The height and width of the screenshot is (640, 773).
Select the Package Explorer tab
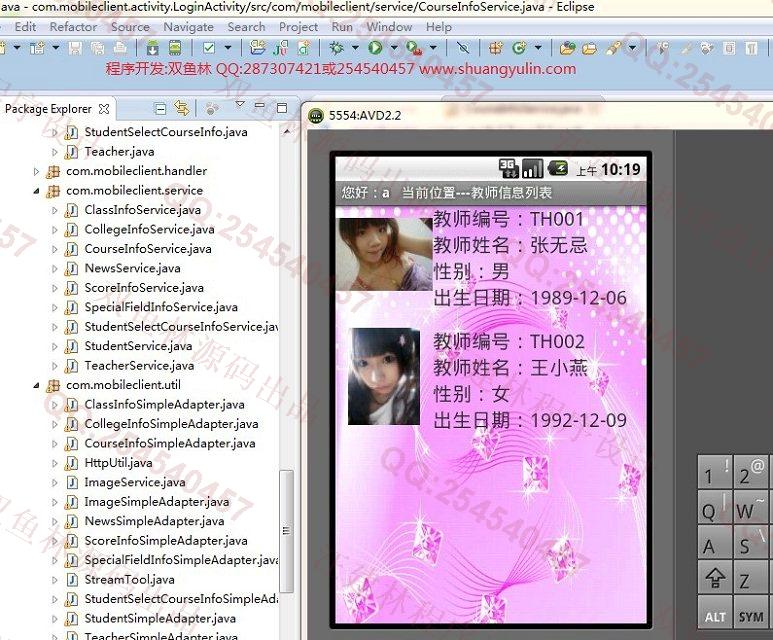(x=48, y=108)
